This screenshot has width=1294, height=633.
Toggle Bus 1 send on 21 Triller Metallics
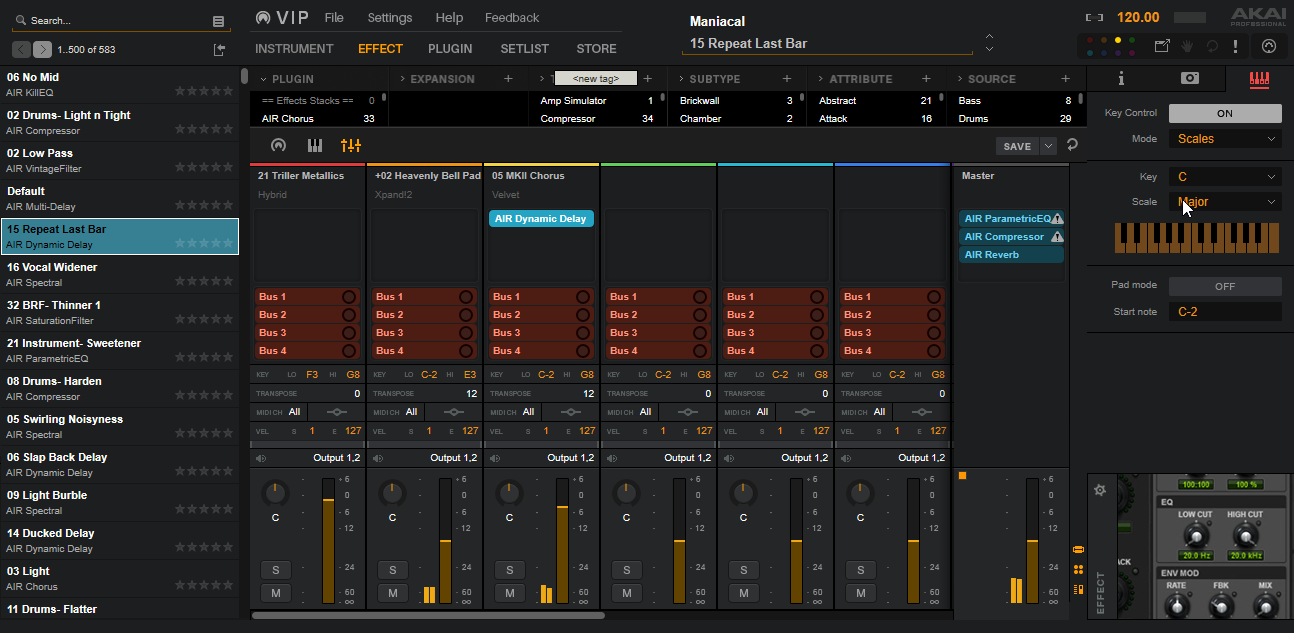348,297
